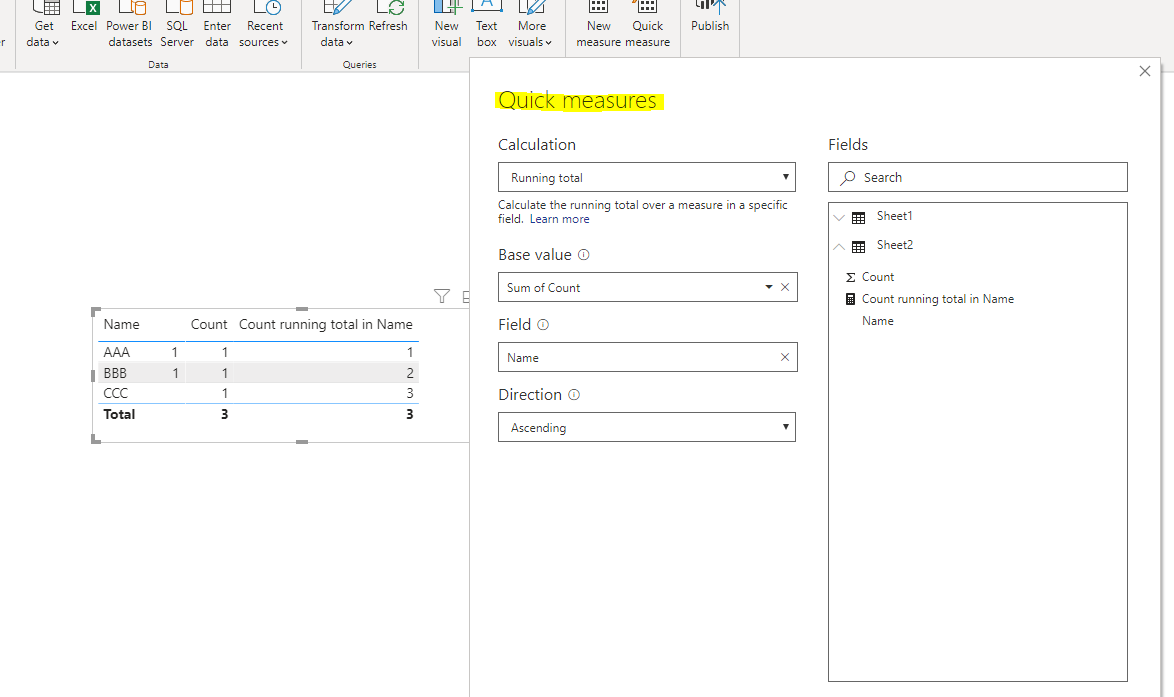The image size is (1174, 697).
Task: Click the Excel data source button
Action: [84, 18]
